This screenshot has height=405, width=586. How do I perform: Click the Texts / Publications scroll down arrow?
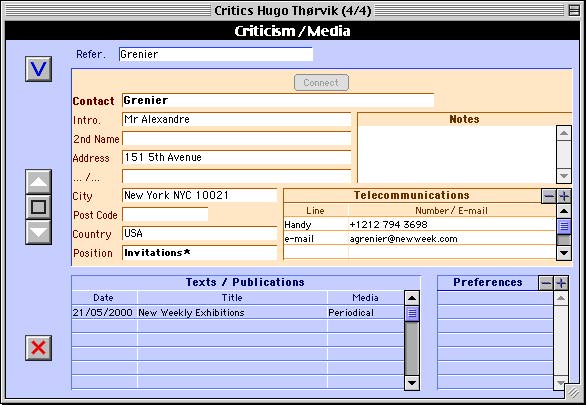click(412, 383)
